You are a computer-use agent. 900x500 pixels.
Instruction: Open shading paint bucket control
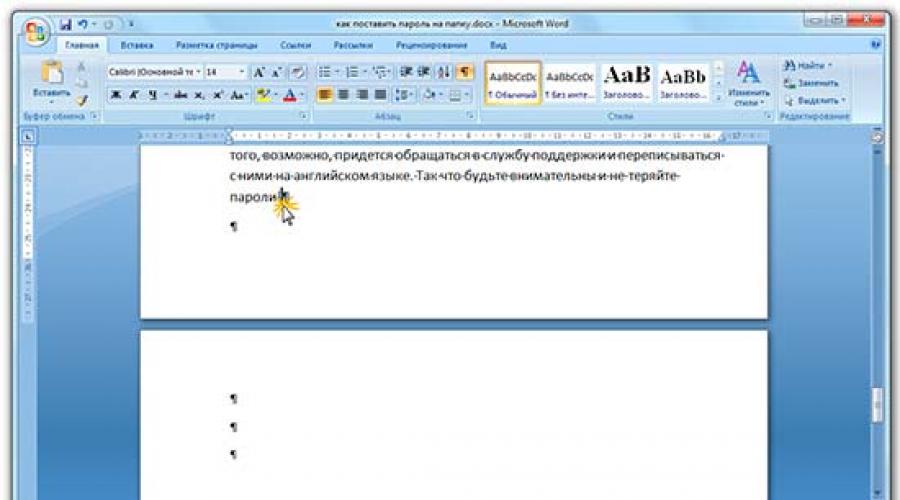pos(429,95)
